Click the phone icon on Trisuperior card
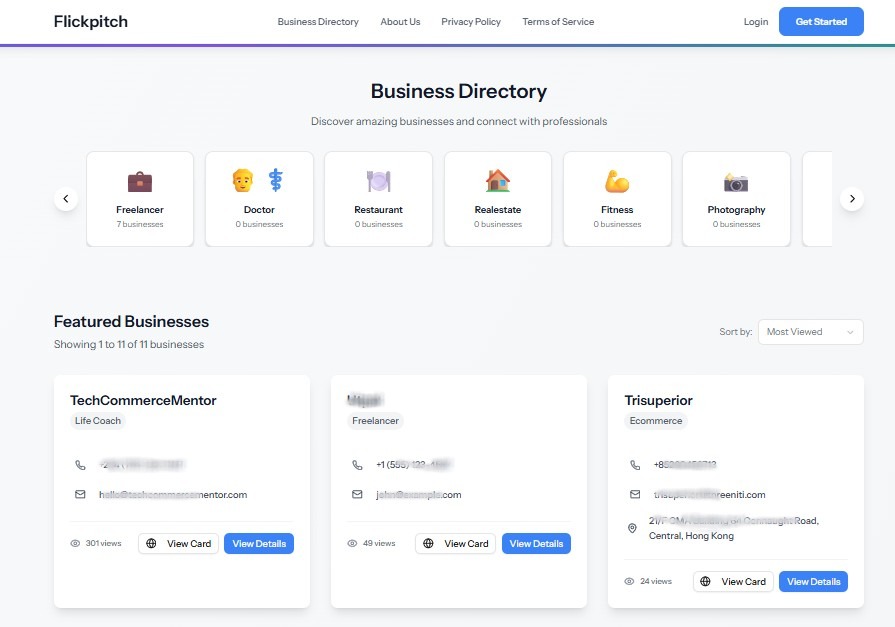 point(635,465)
